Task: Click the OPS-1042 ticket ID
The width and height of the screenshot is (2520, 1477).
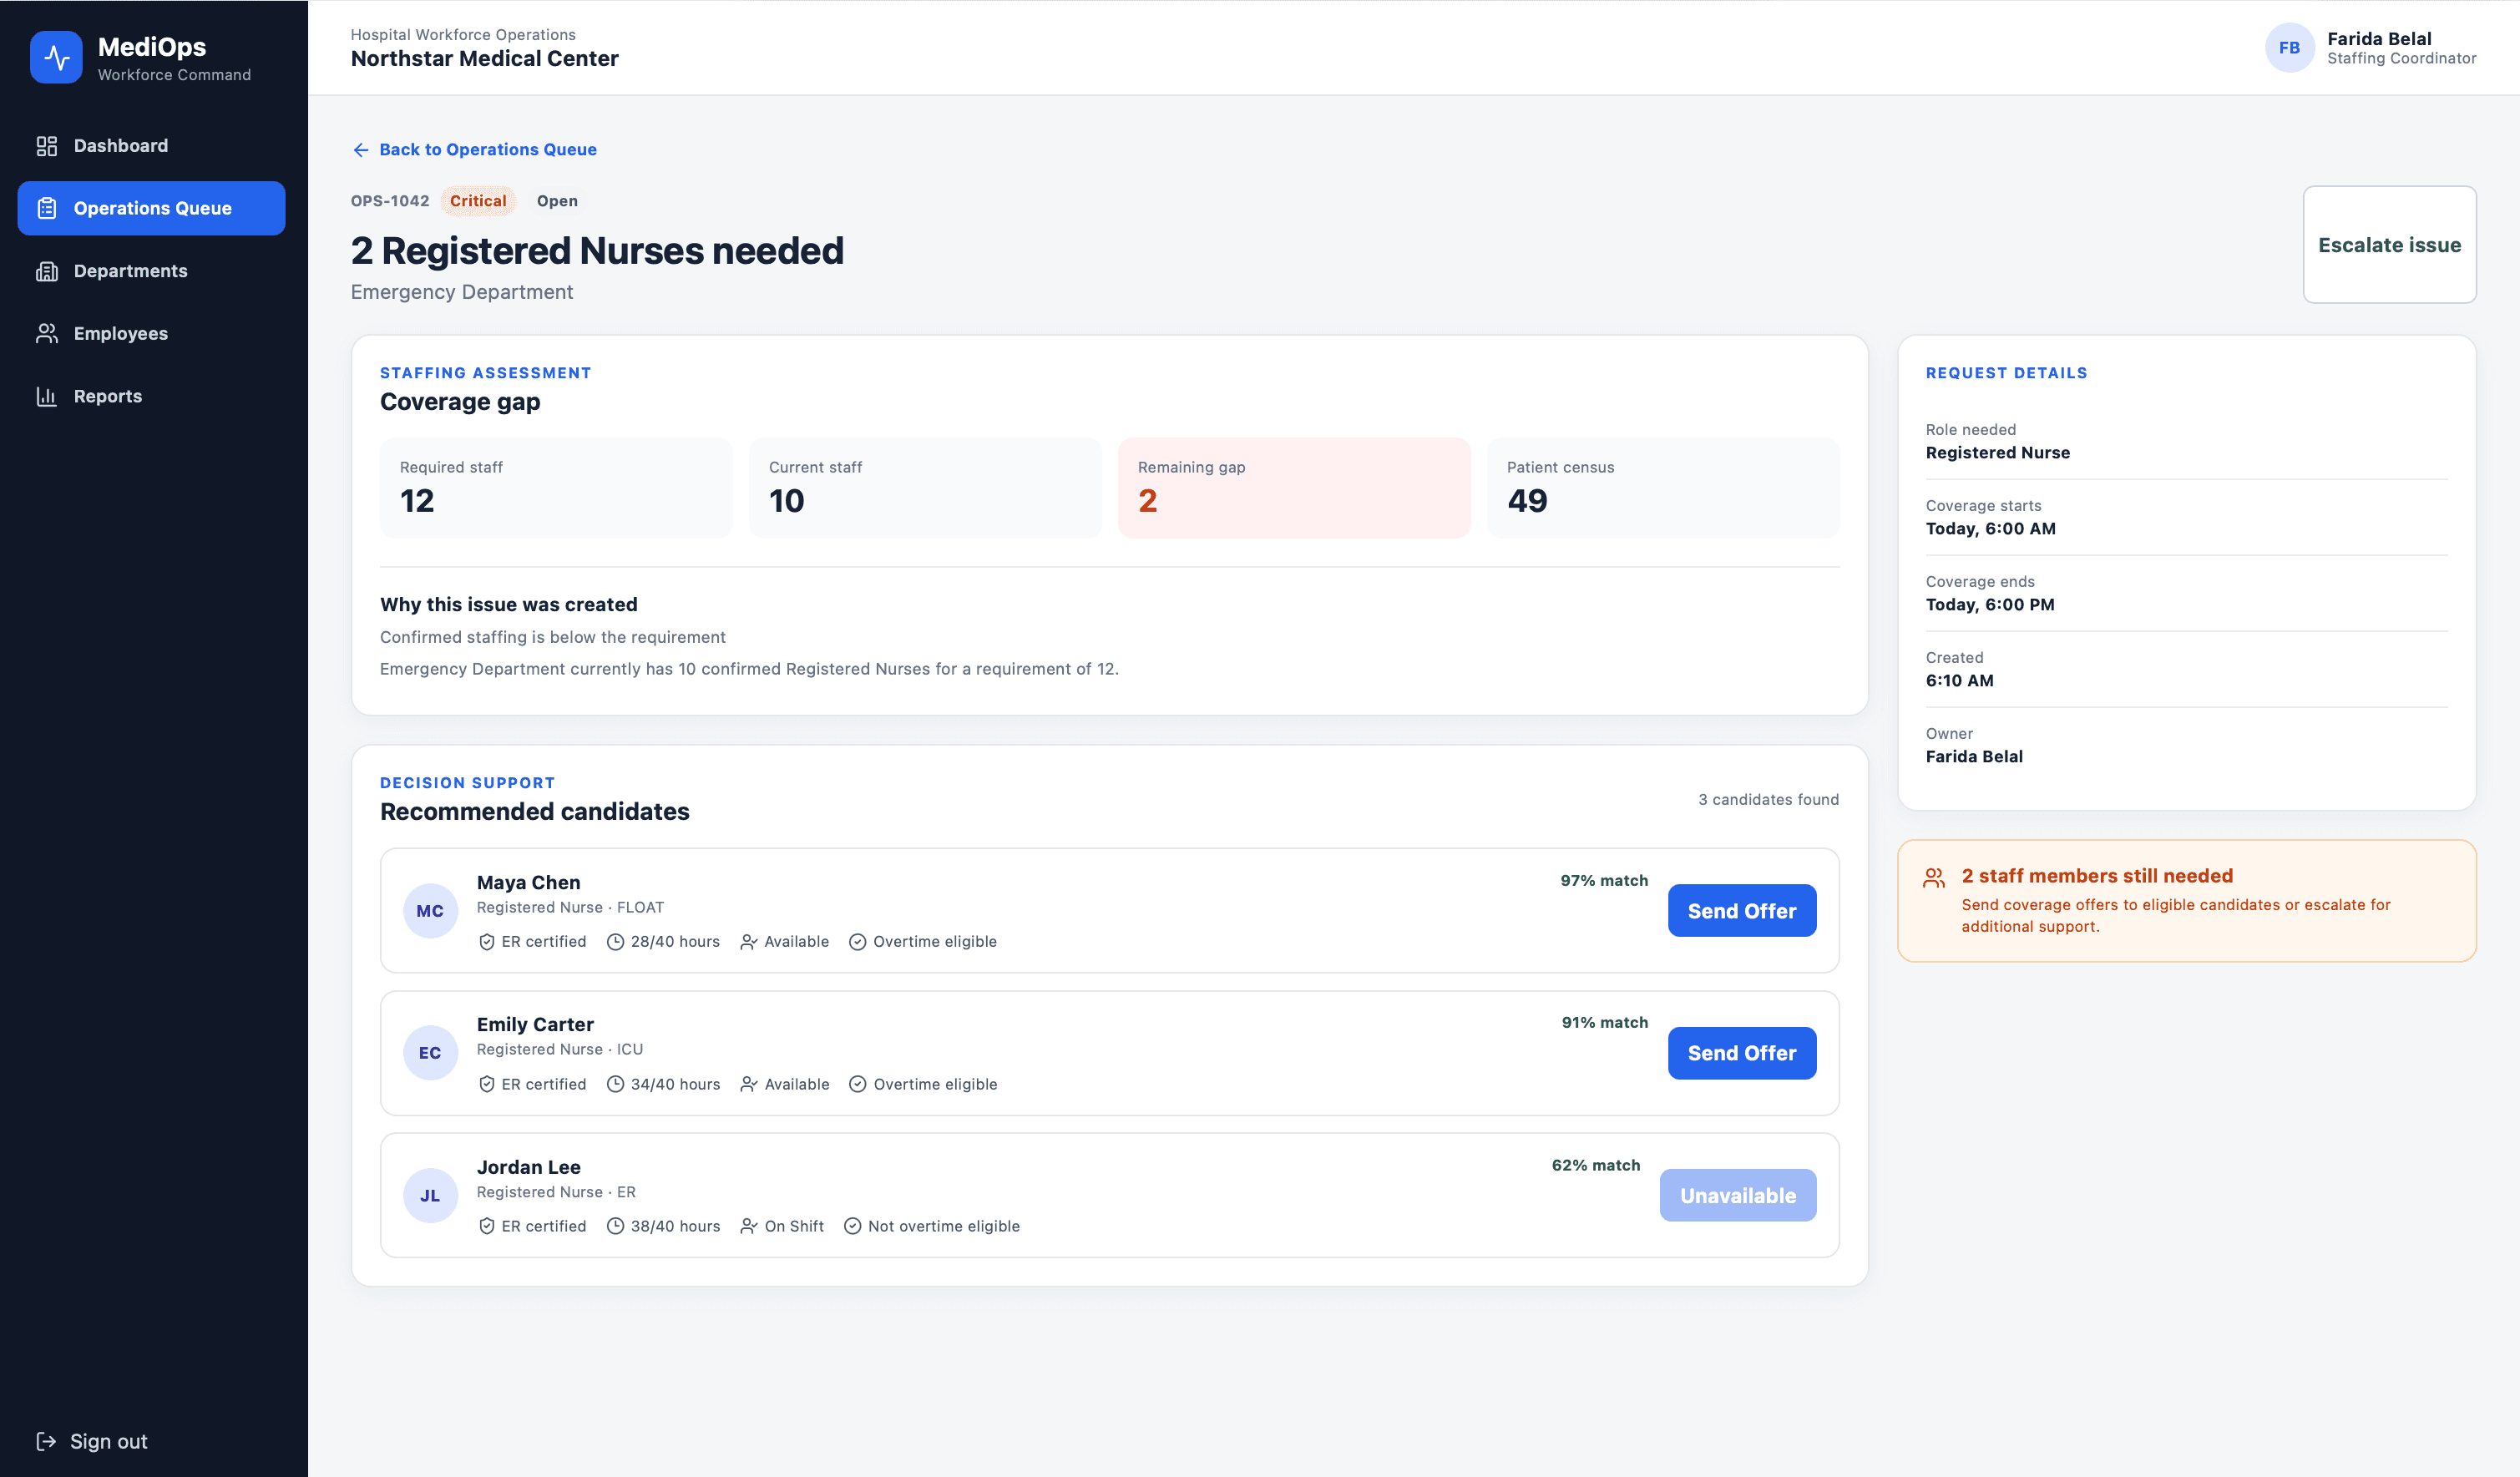Action: (x=390, y=201)
